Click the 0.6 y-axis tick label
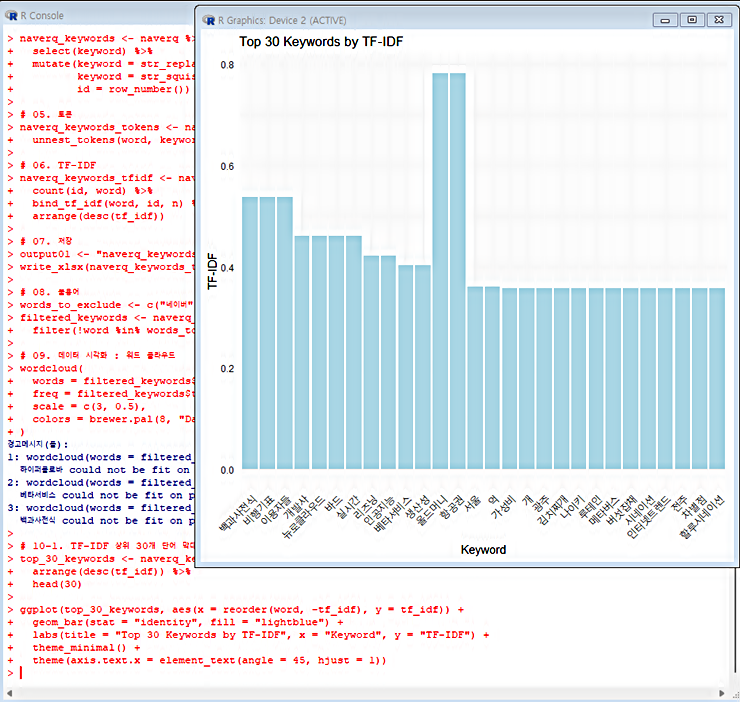This screenshot has height=702, width=740. (227, 166)
